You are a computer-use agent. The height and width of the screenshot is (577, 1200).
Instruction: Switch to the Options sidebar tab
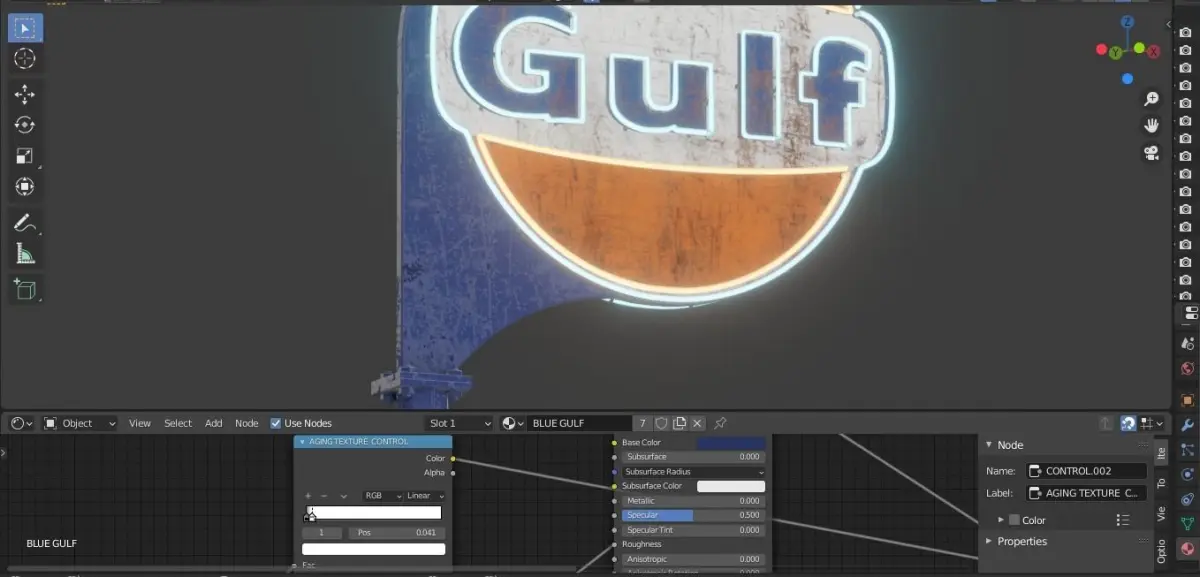pos(1161,551)
